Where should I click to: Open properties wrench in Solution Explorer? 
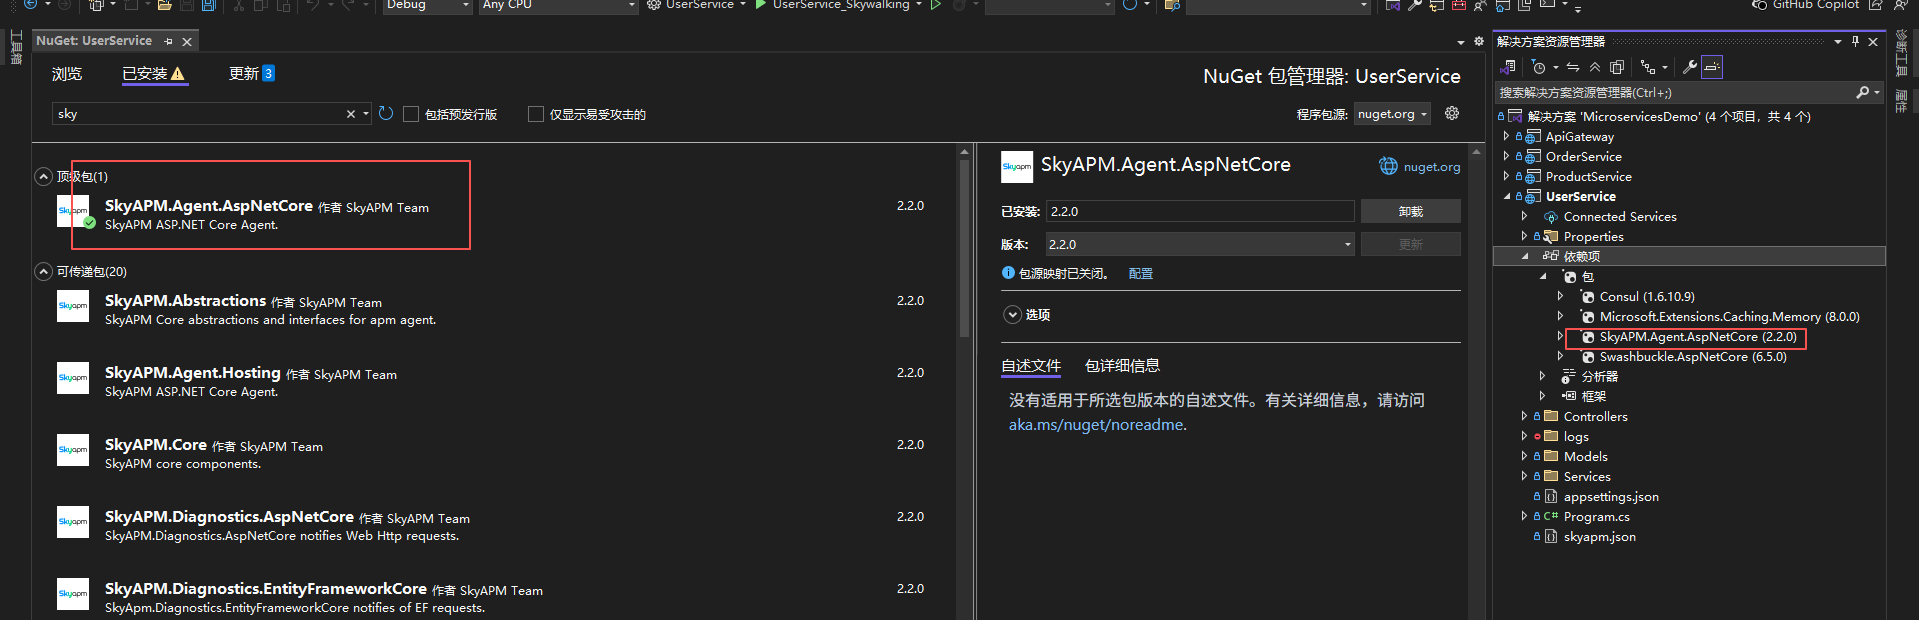1690,67
